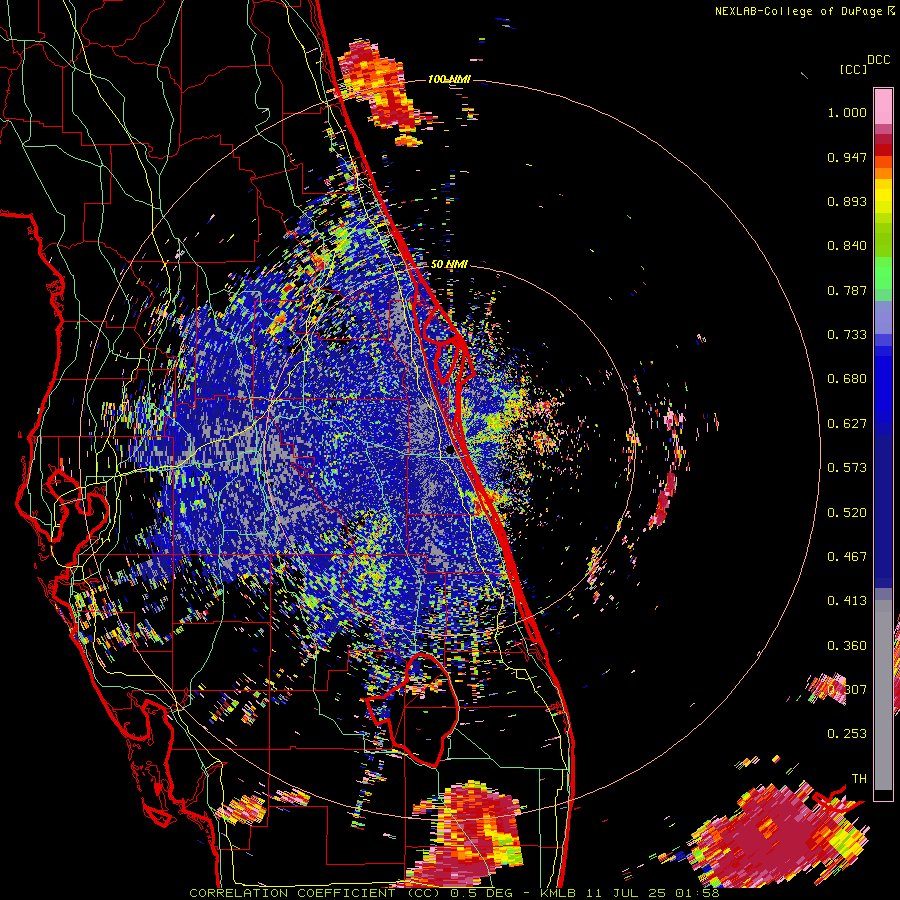Click the 0.627 scale label

click(847, 424)
